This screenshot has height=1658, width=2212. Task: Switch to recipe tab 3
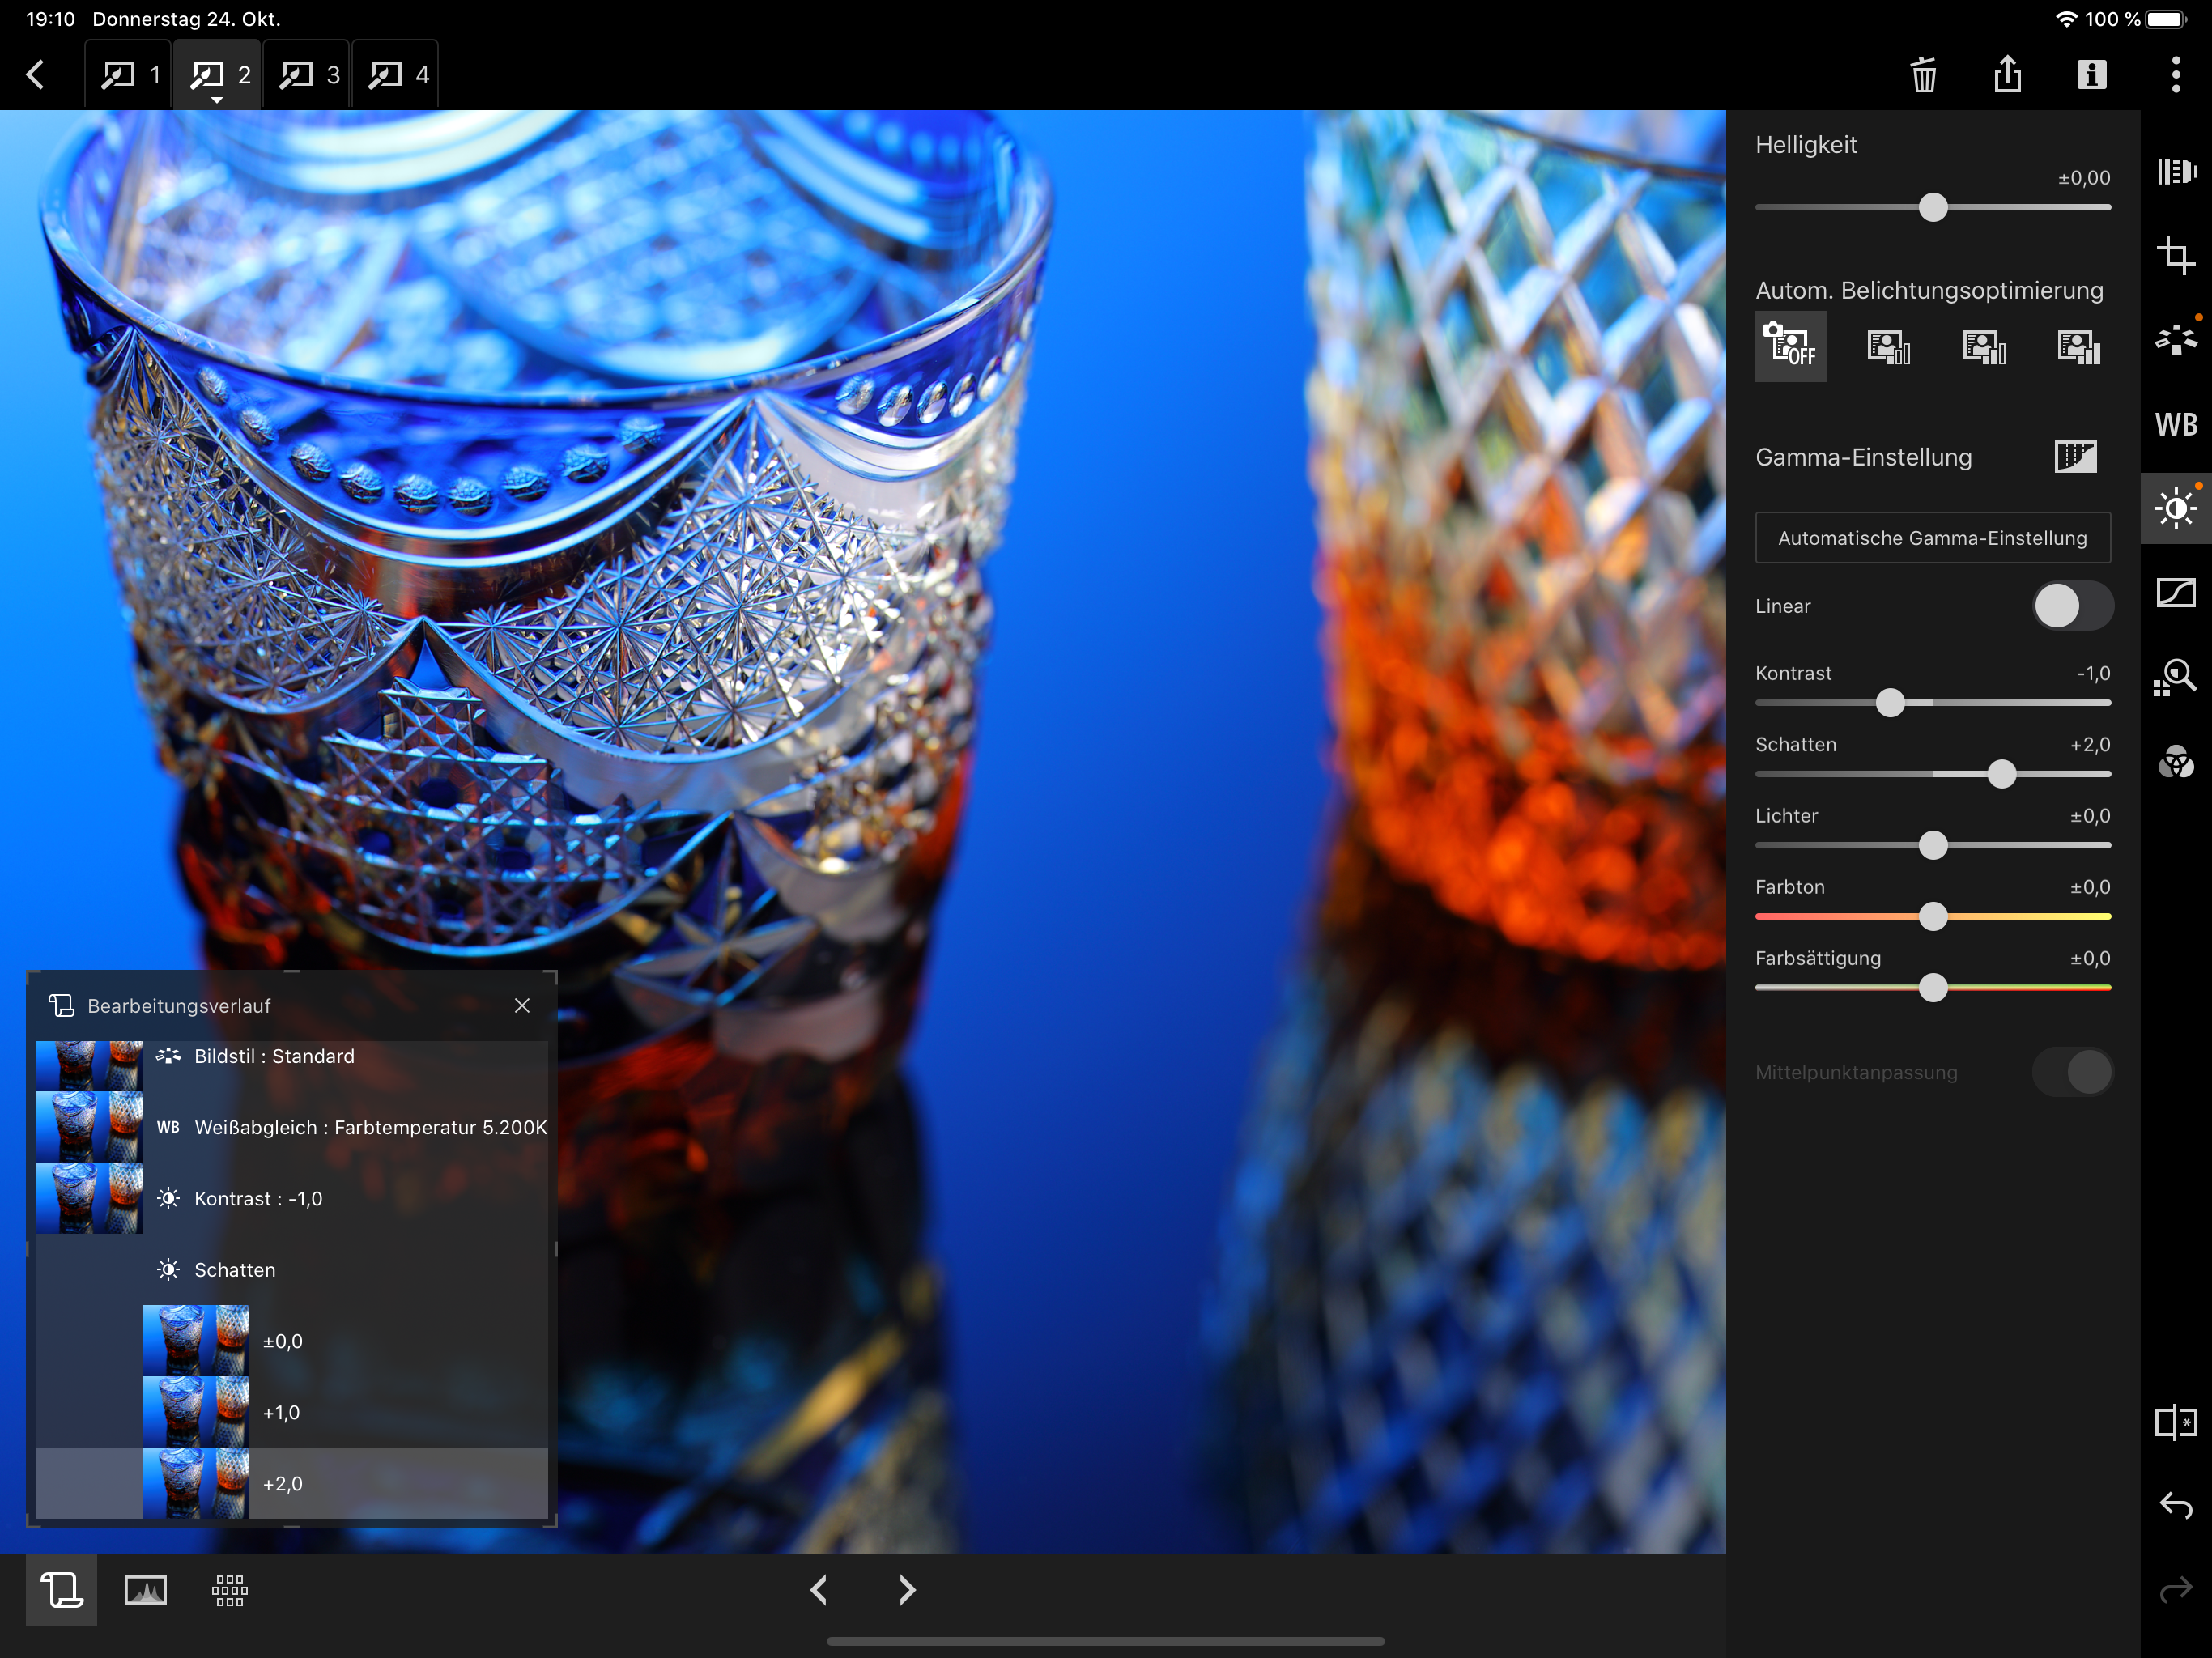pos(308,75)
